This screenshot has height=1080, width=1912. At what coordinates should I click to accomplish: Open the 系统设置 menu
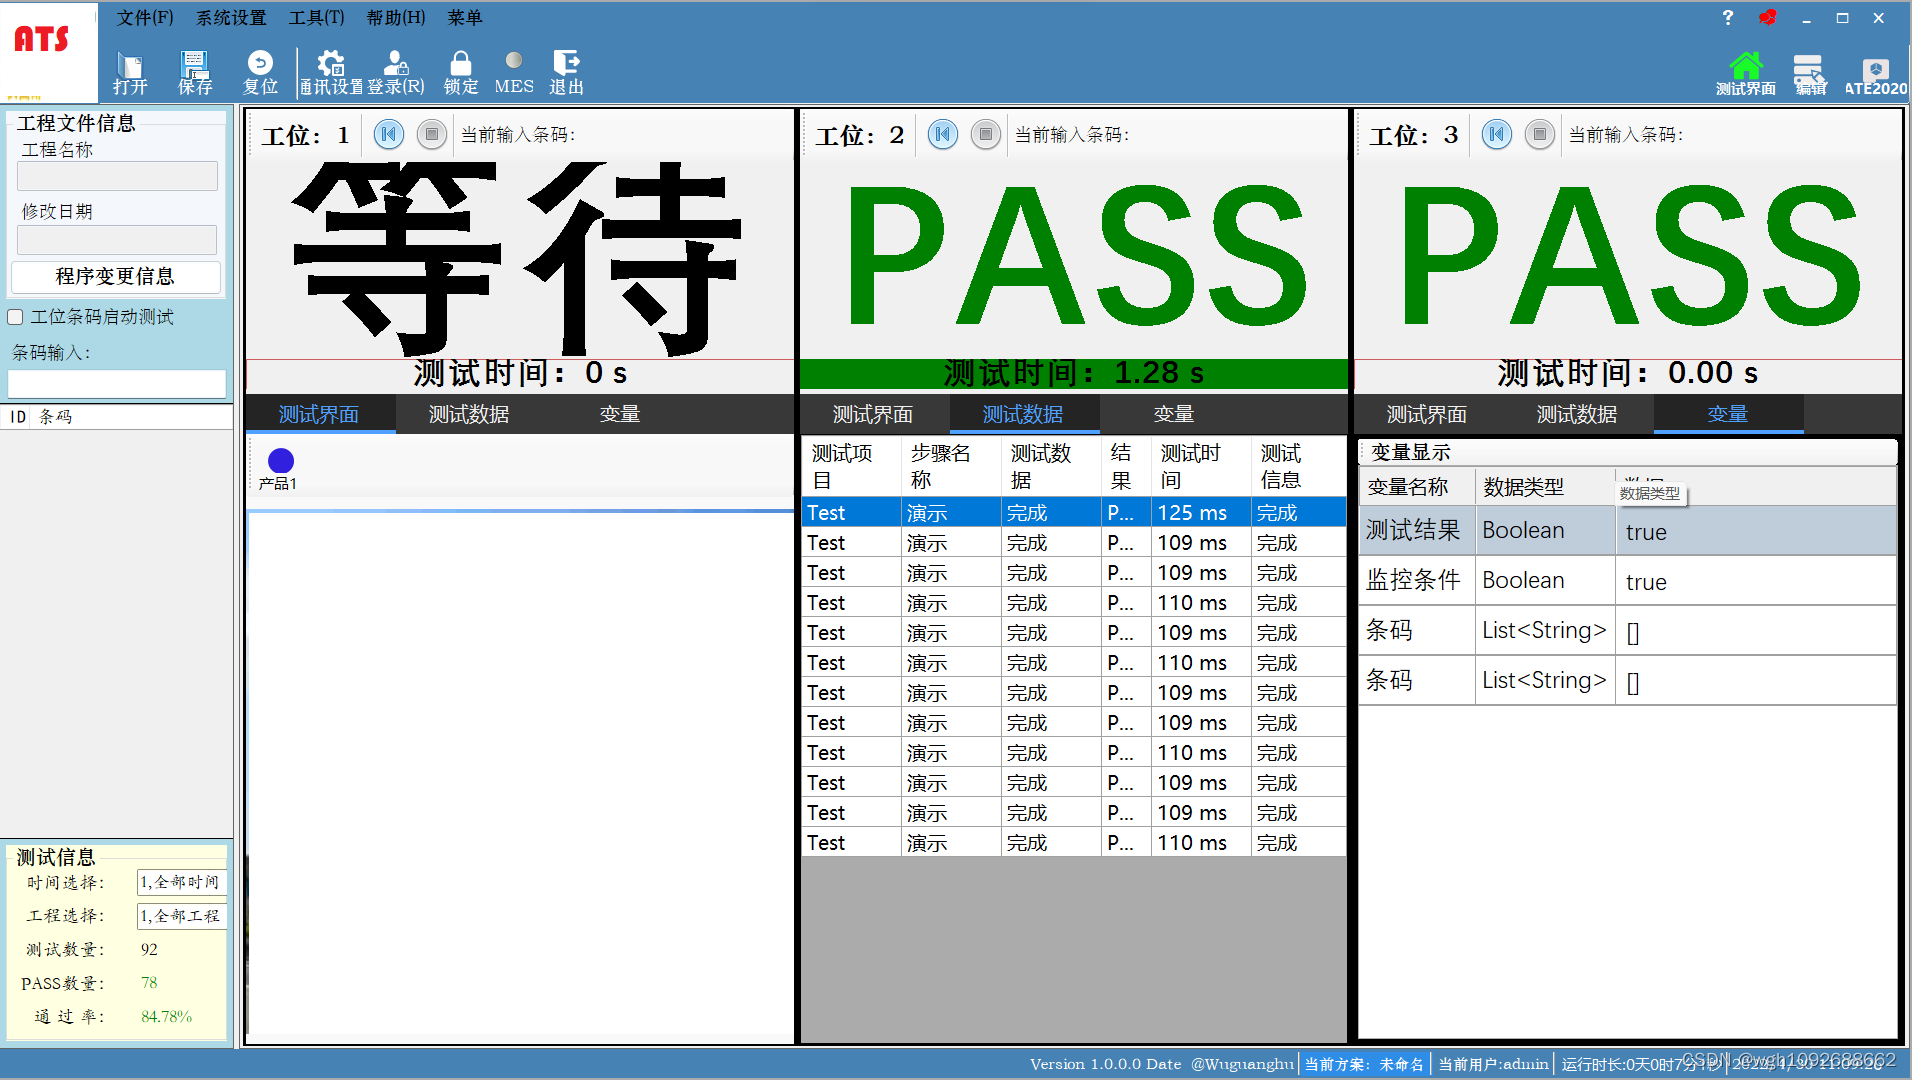click(230, 17)
